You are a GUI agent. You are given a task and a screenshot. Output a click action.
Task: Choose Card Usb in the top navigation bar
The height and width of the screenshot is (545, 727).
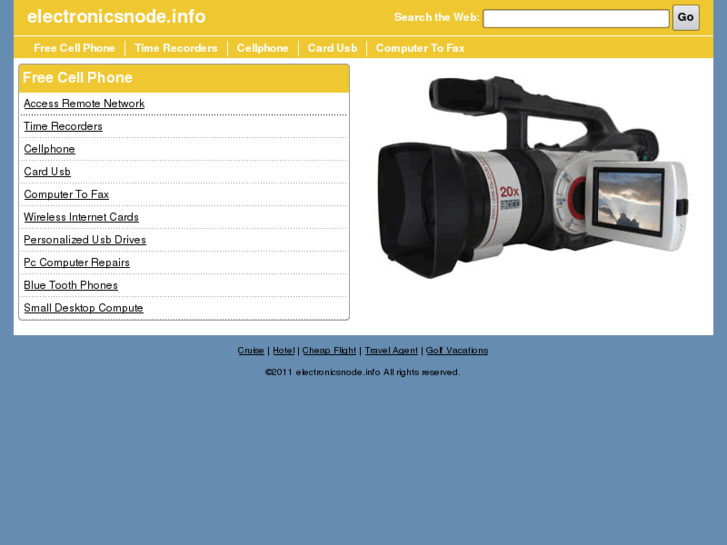pyautogui.click(x=332, y=48)
